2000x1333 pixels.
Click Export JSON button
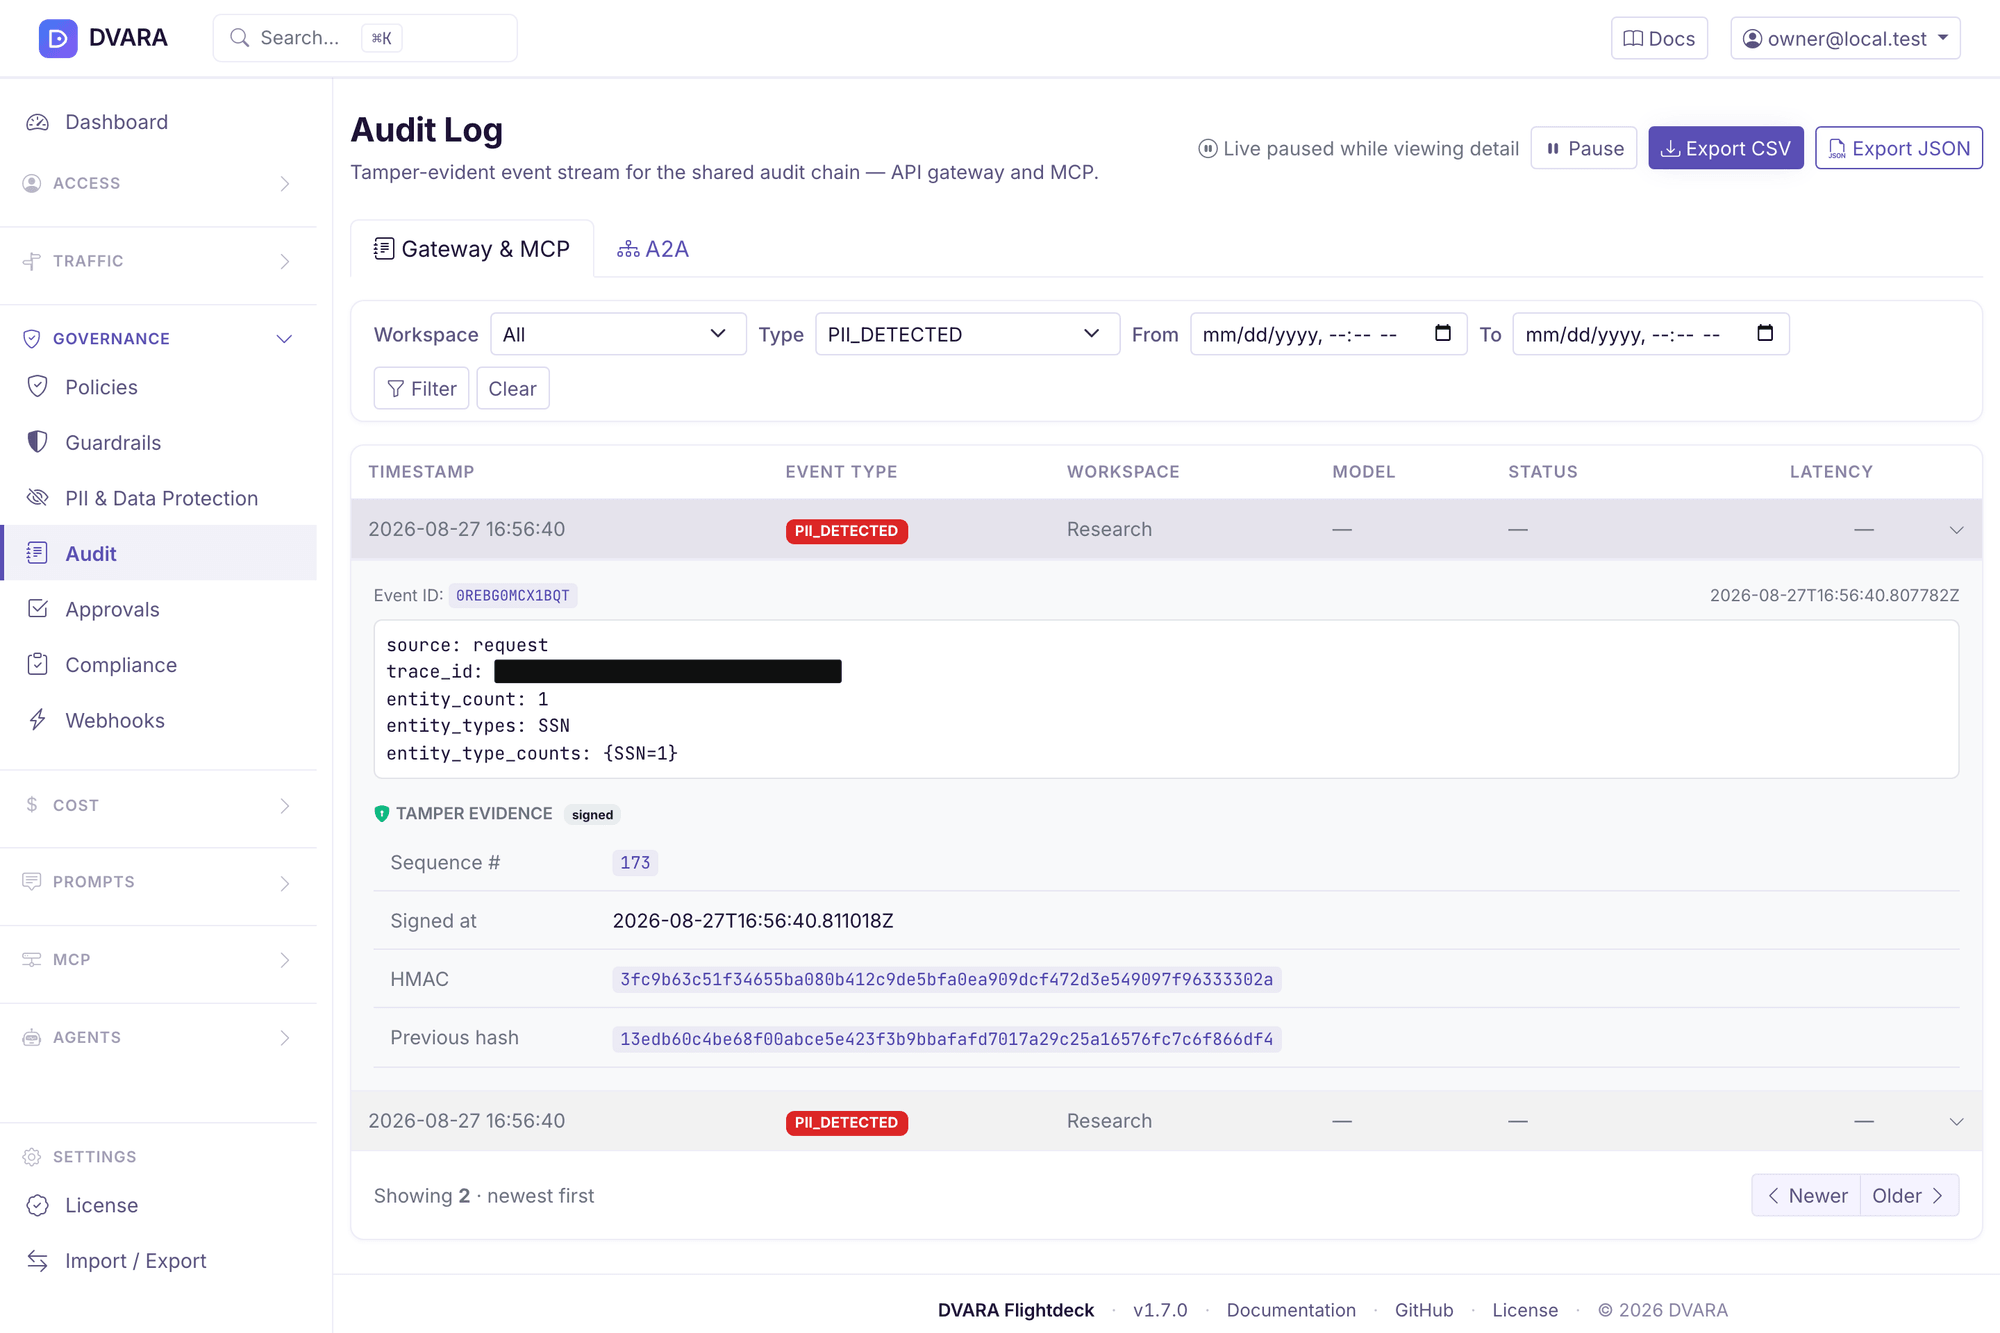[x=1899, y=148]
